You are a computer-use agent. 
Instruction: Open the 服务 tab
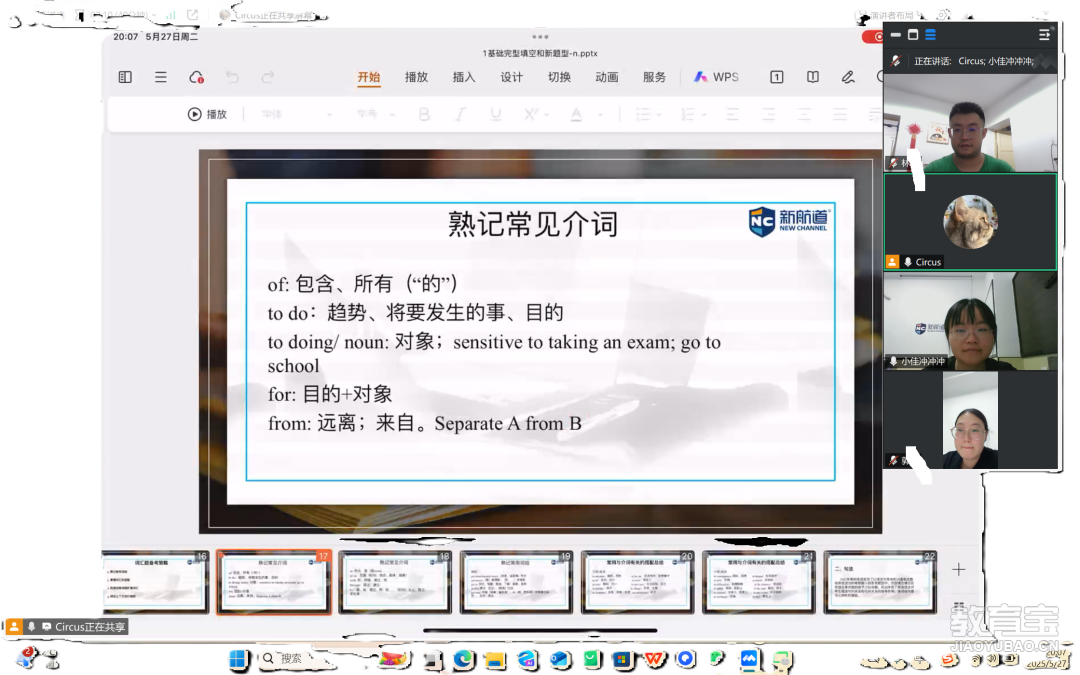654,77
